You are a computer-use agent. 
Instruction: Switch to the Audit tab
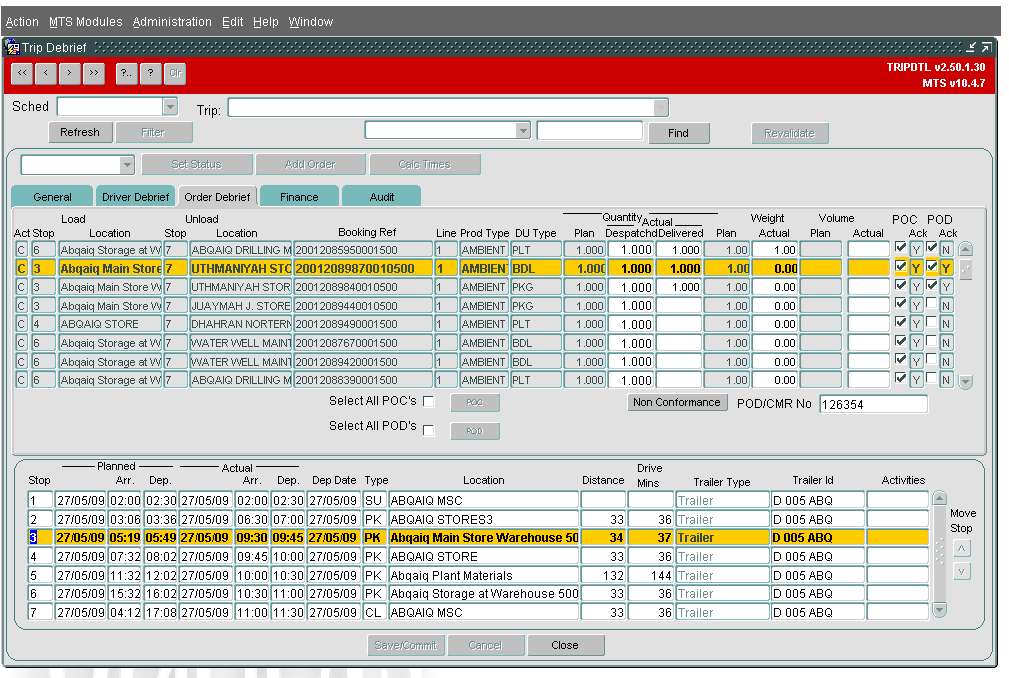[x=382, y=197]
